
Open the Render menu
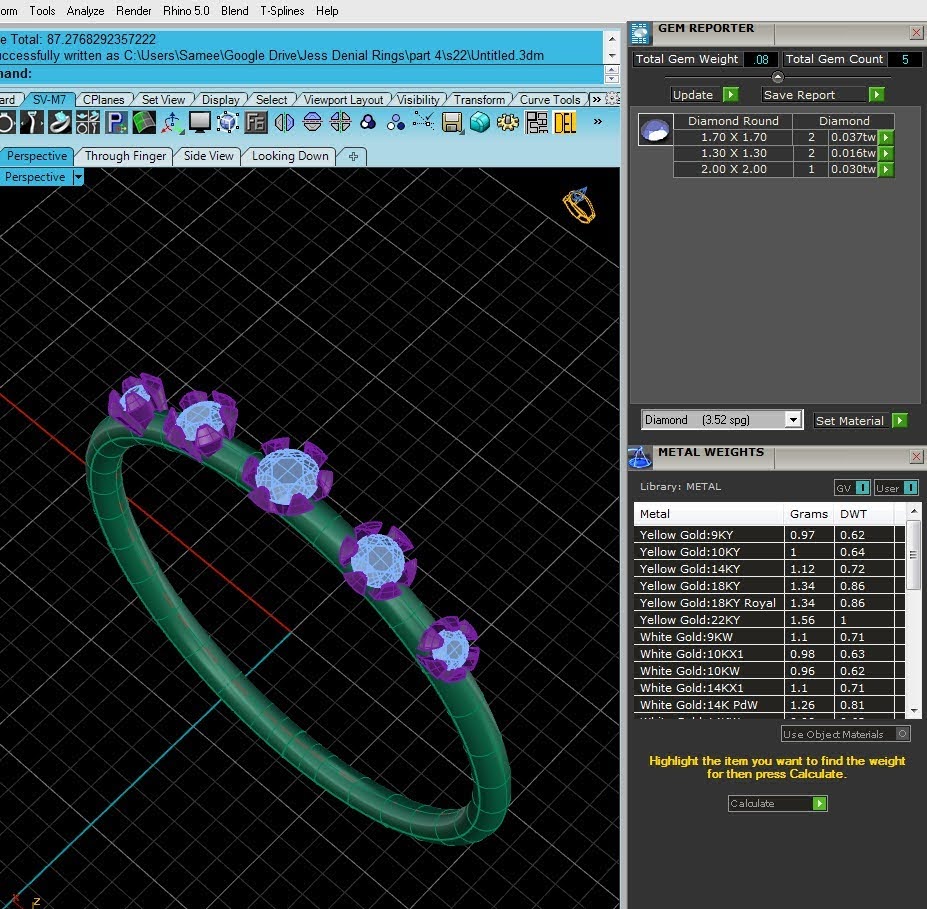click(x=134, y=11)
